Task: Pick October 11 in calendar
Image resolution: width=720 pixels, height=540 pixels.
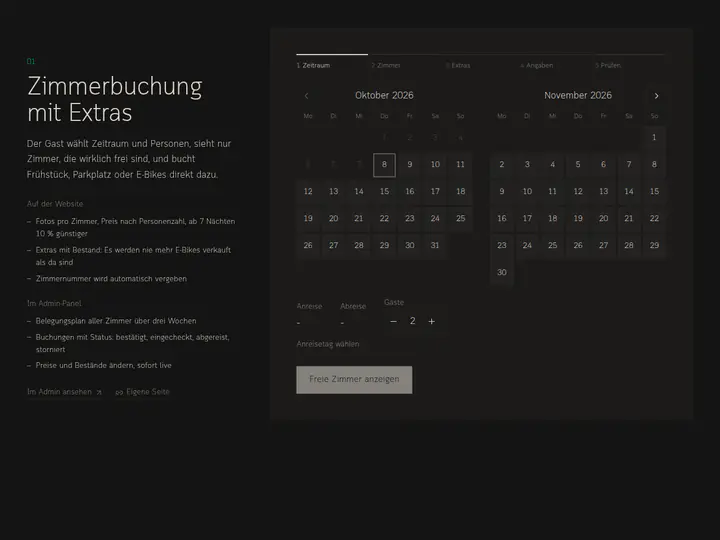Action: tap(461, 165)
